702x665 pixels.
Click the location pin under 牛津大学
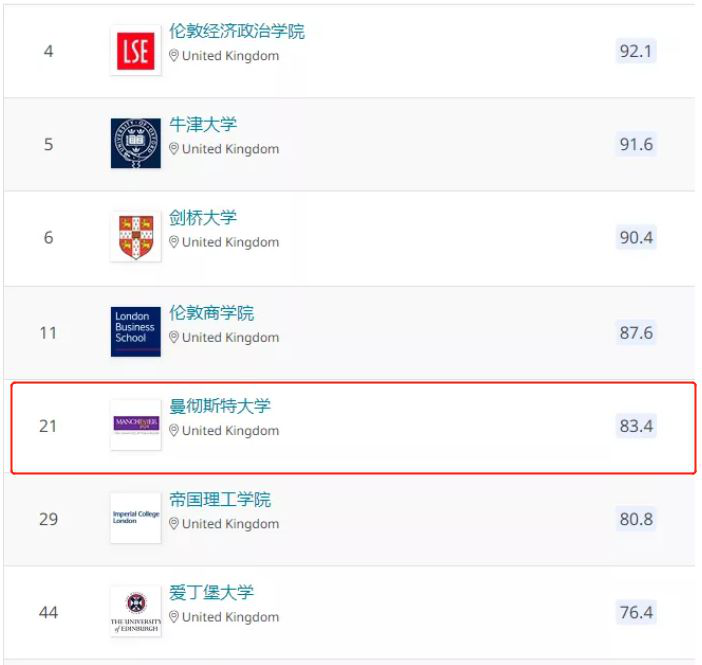(174, 149)
